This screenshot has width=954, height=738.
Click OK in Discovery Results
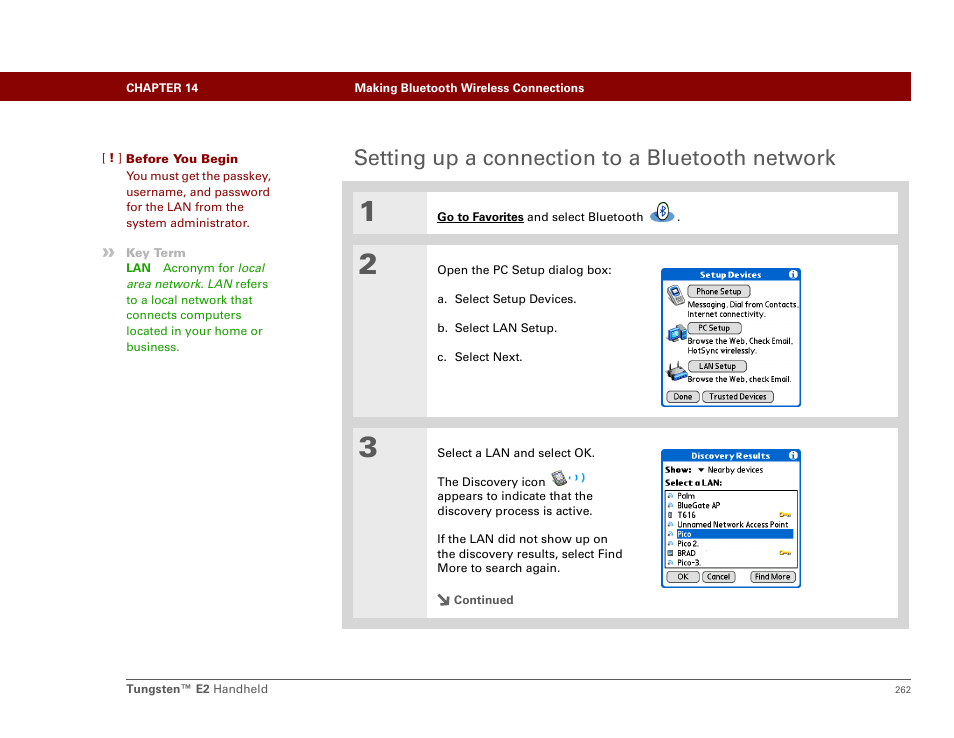(683, 577)
